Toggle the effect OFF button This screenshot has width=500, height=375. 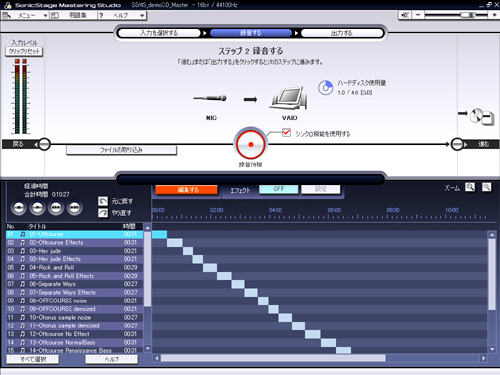click(x=279, y=189)
